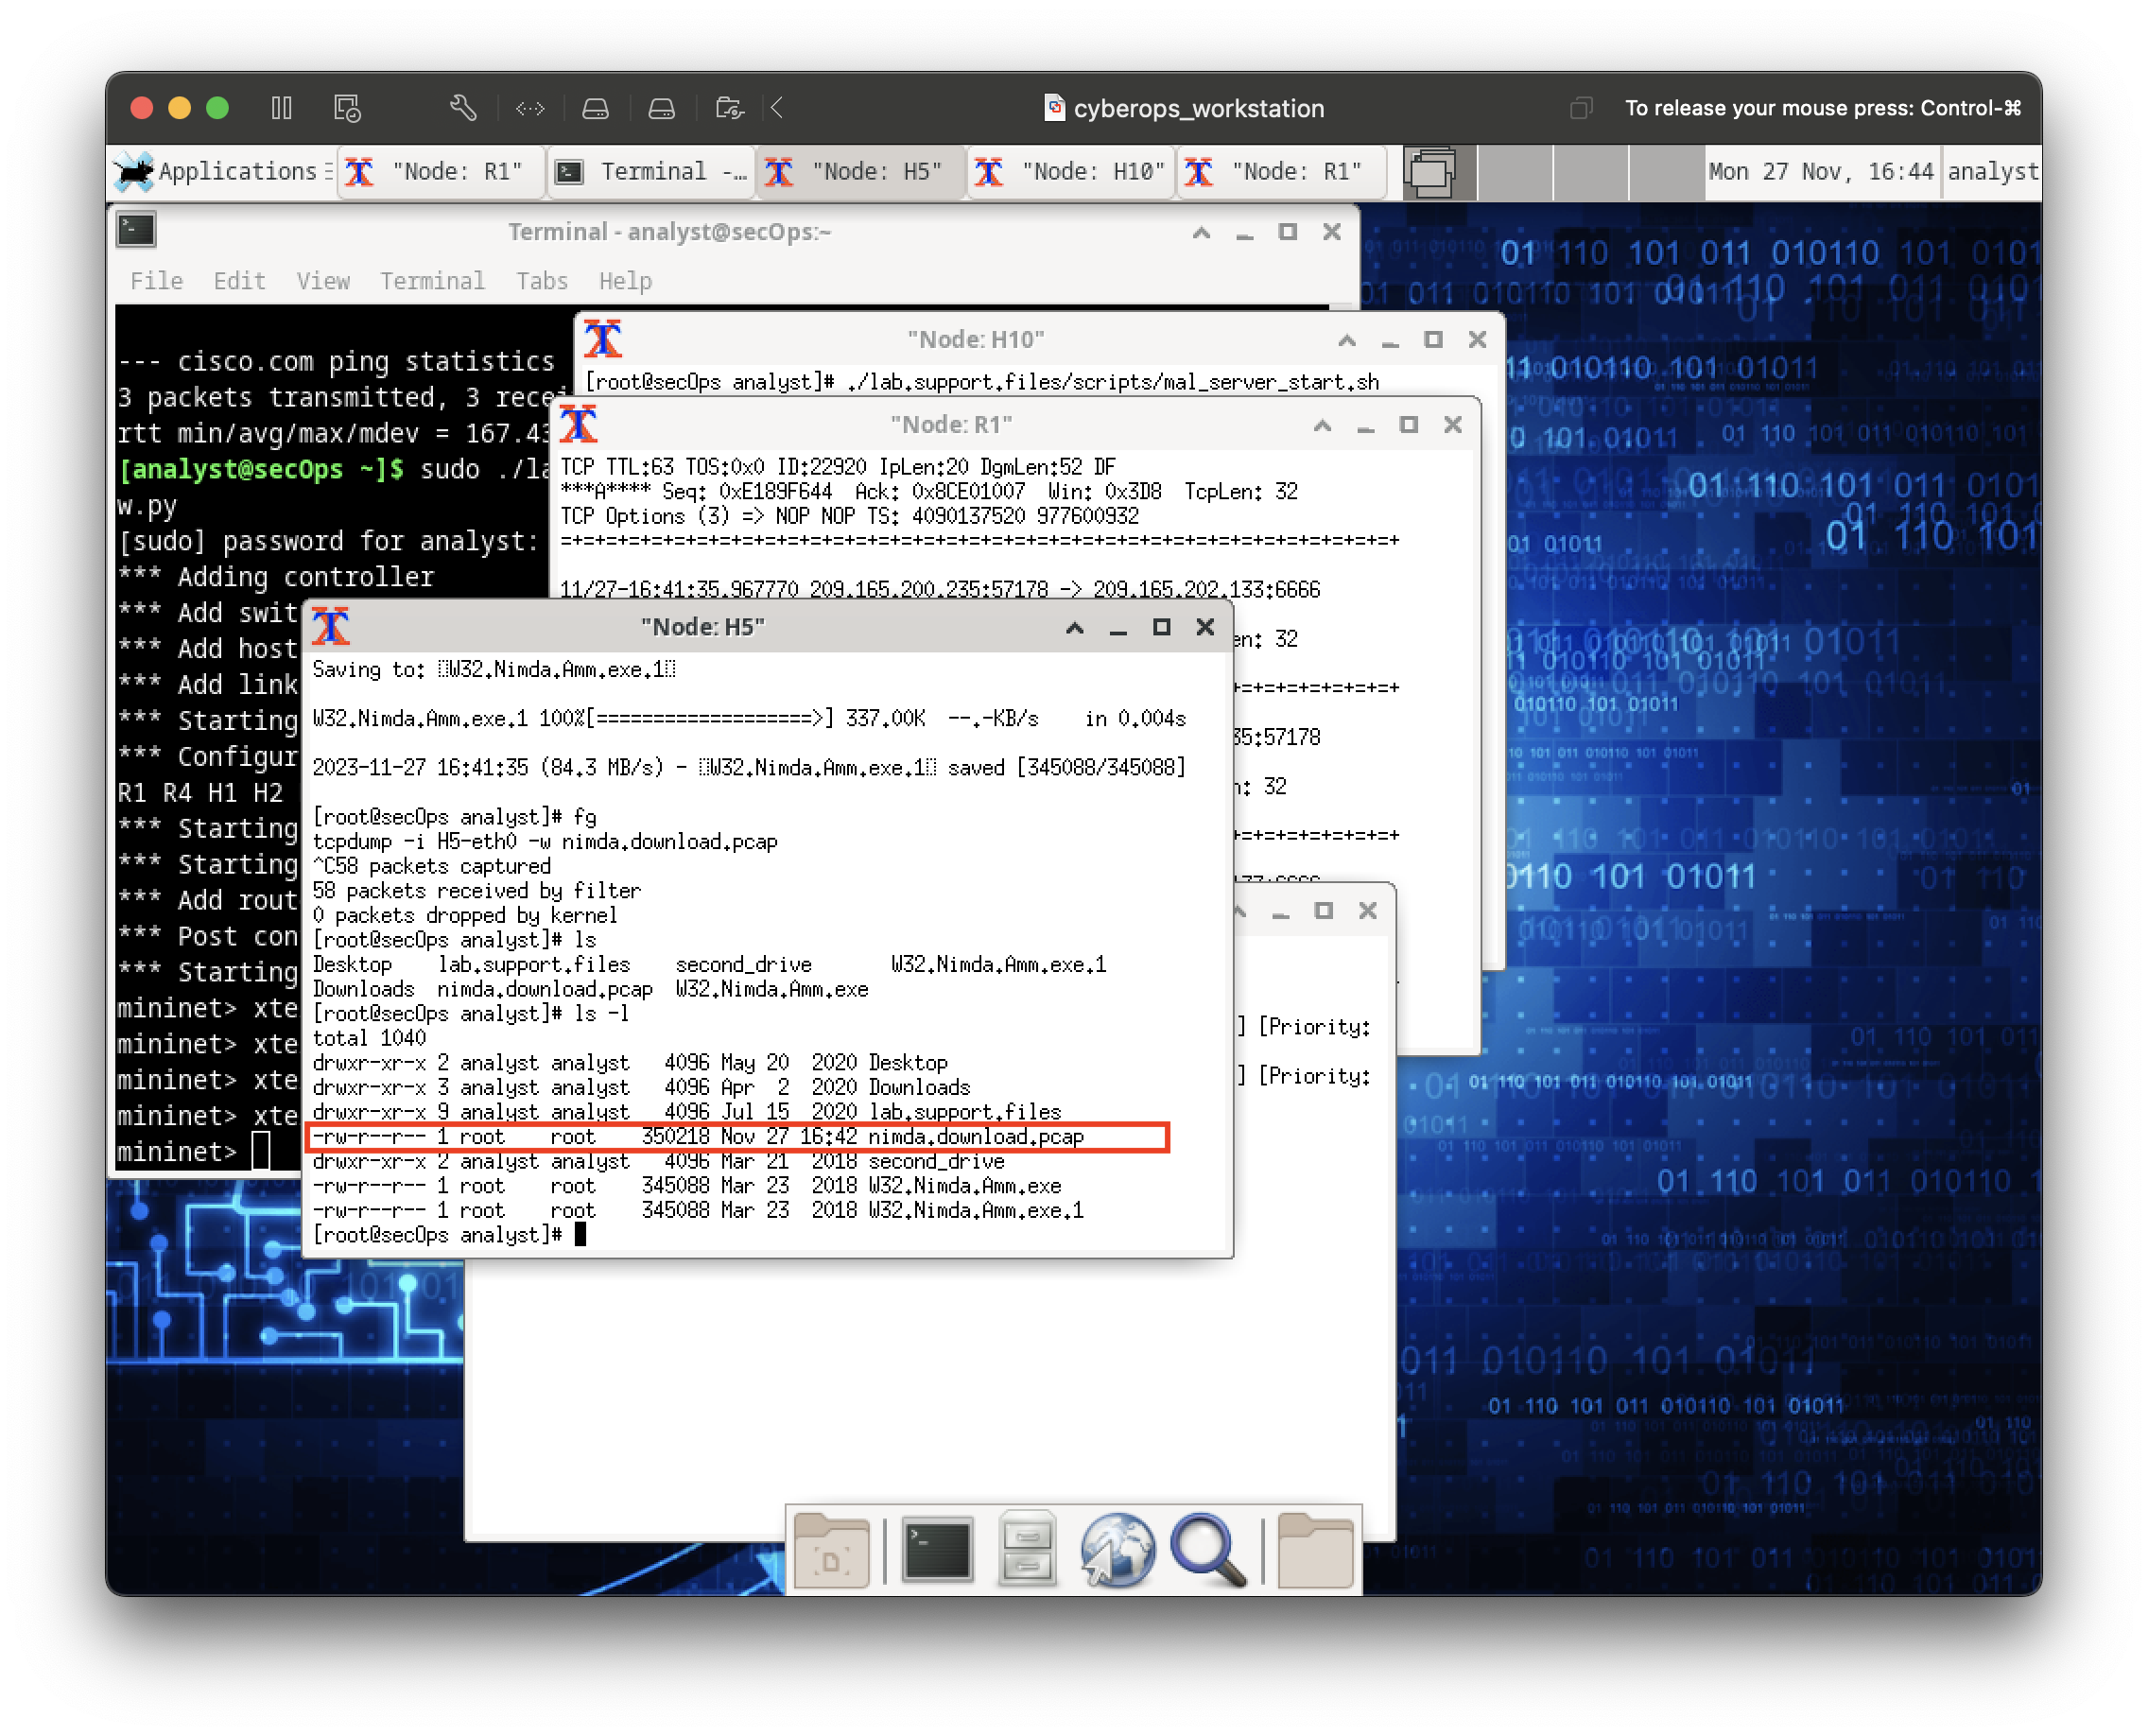The image size is (2148, 1736).
Task: Click the first hard disk icon in VM toolbar
Action: point(596,108)
